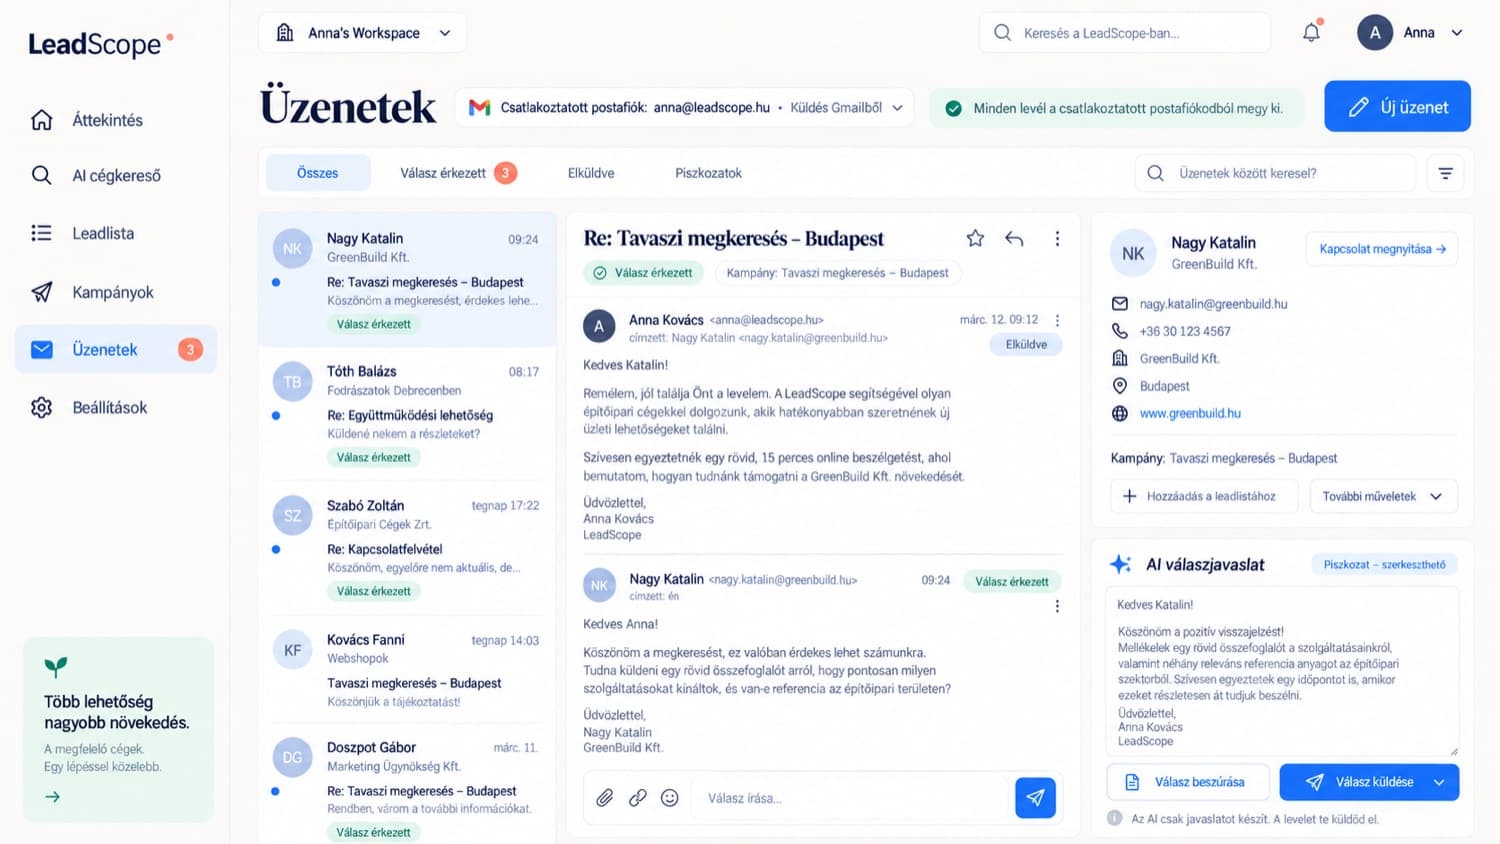
Task: Click the Válasz beszúrása button
Action: coord(1188,782)
